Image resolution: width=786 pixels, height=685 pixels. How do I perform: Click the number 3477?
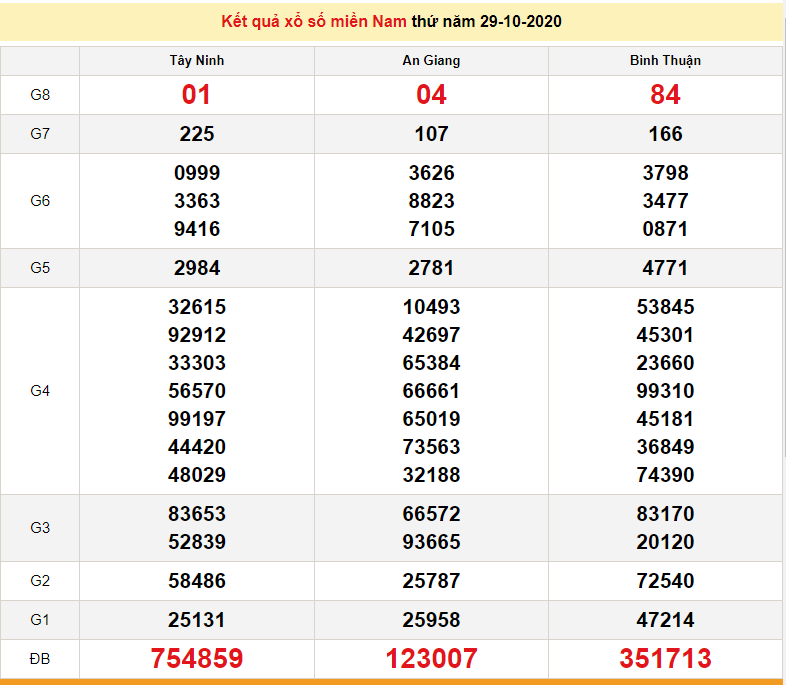point(665,201)
